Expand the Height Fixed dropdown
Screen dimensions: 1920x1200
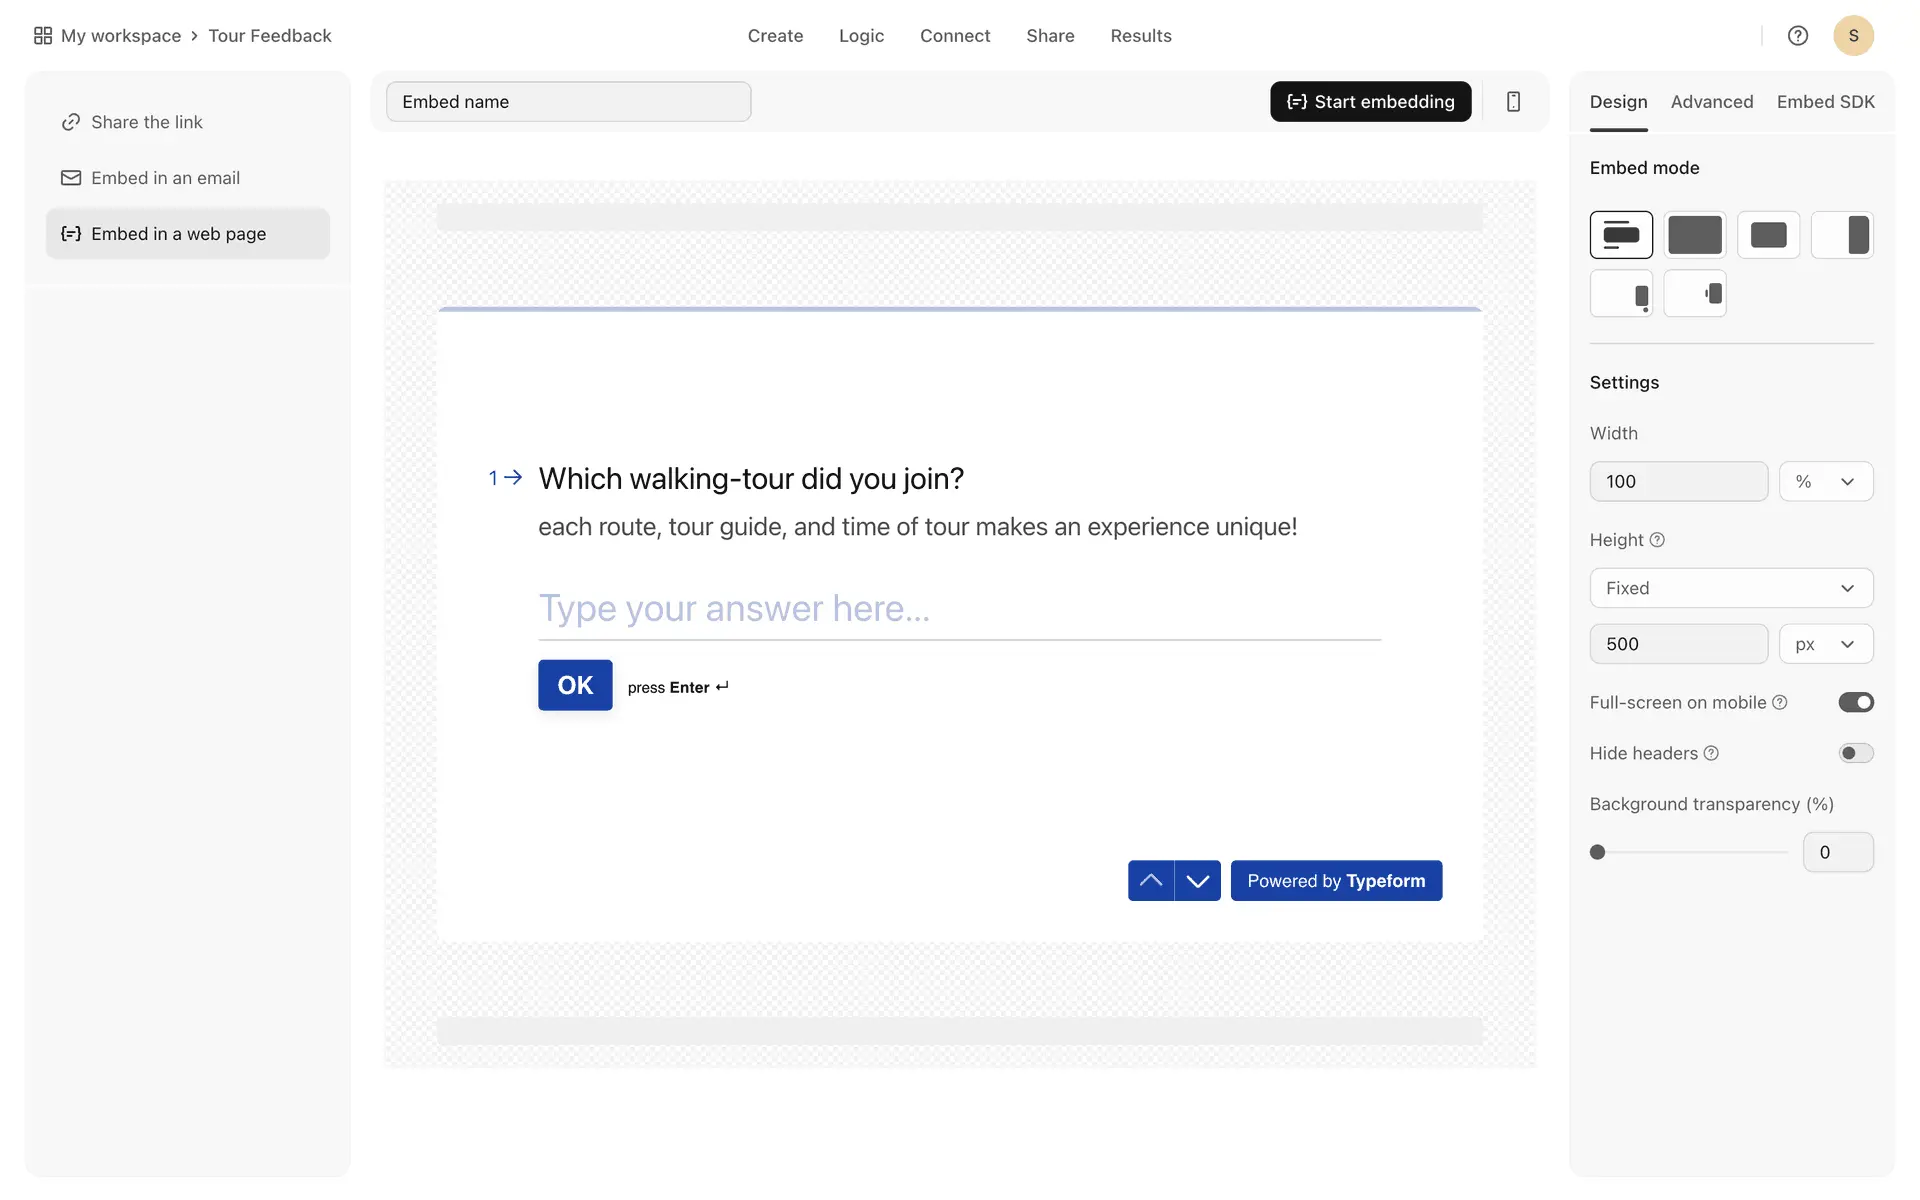click(1730, 588)
